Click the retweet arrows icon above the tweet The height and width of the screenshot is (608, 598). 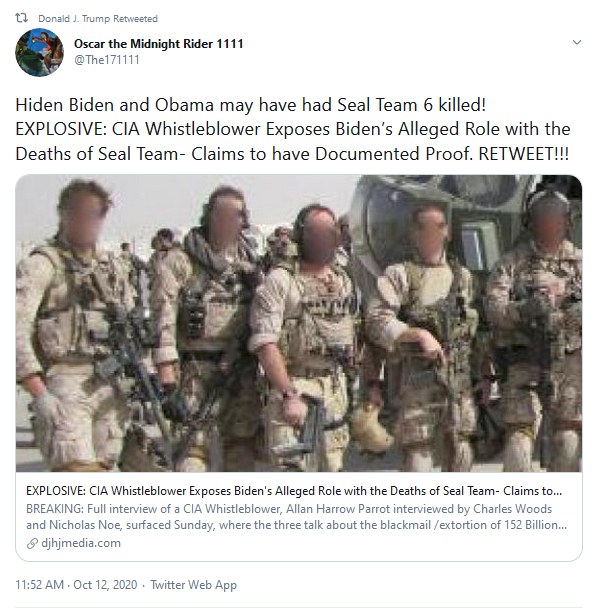tap(21, 18)
